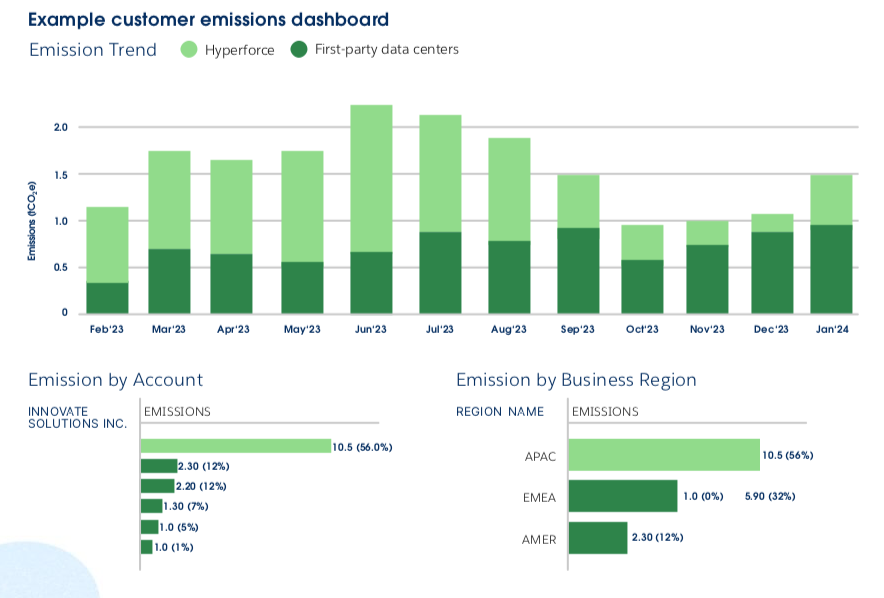Click the Emission Trend heading
This screenshot has height=598, width=884.
click(x=93, y=50)
